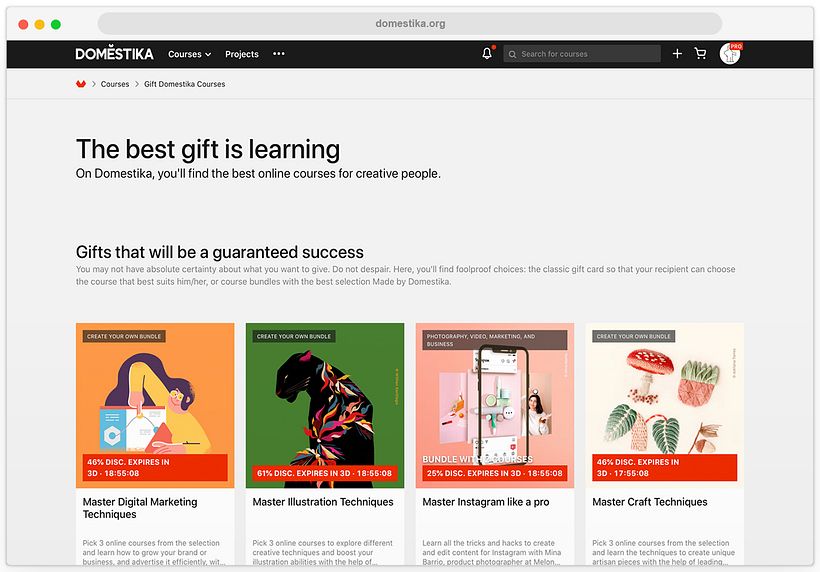Open Master Digital Marketing Techniques thumbnail

click(x=155, y=405)
